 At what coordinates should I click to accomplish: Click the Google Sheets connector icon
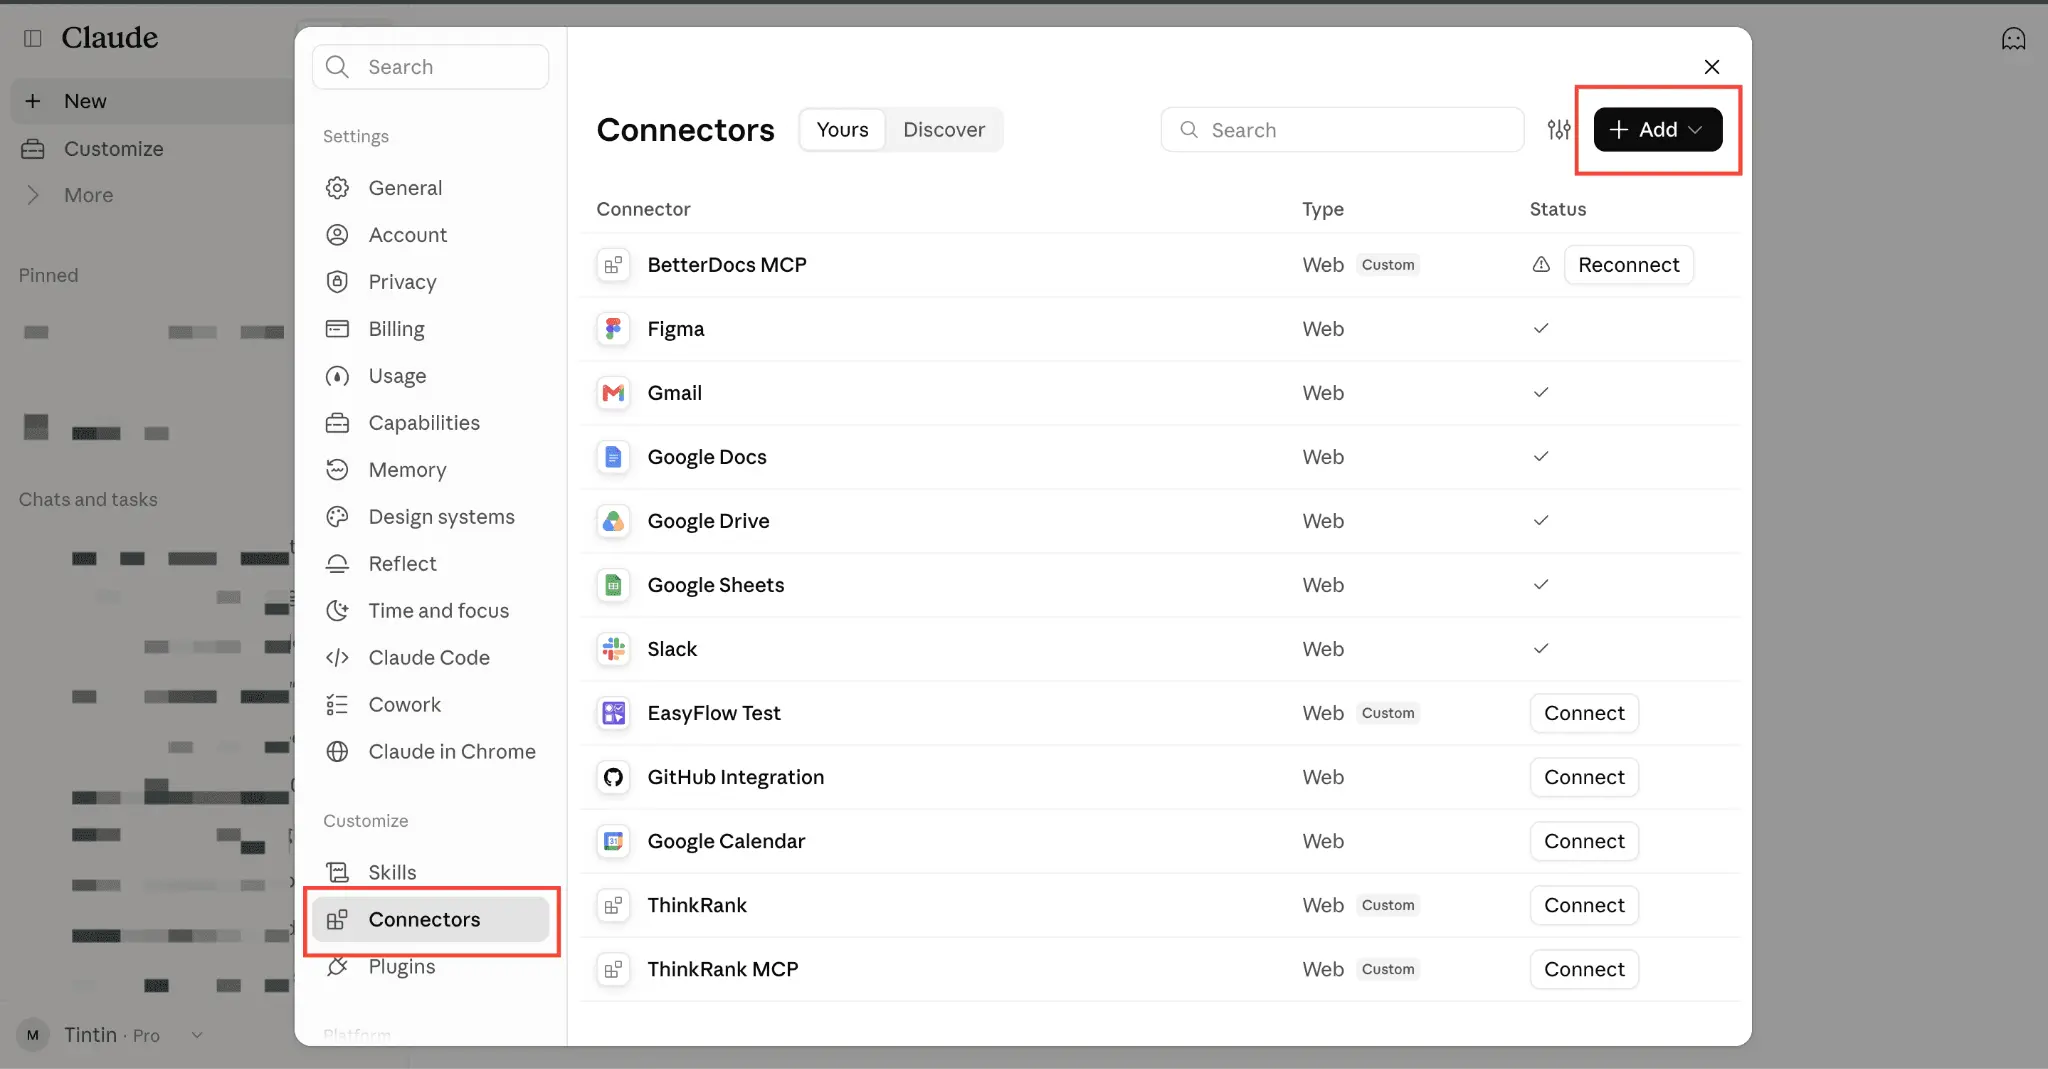pyautogui.click(x=613, y=585)
